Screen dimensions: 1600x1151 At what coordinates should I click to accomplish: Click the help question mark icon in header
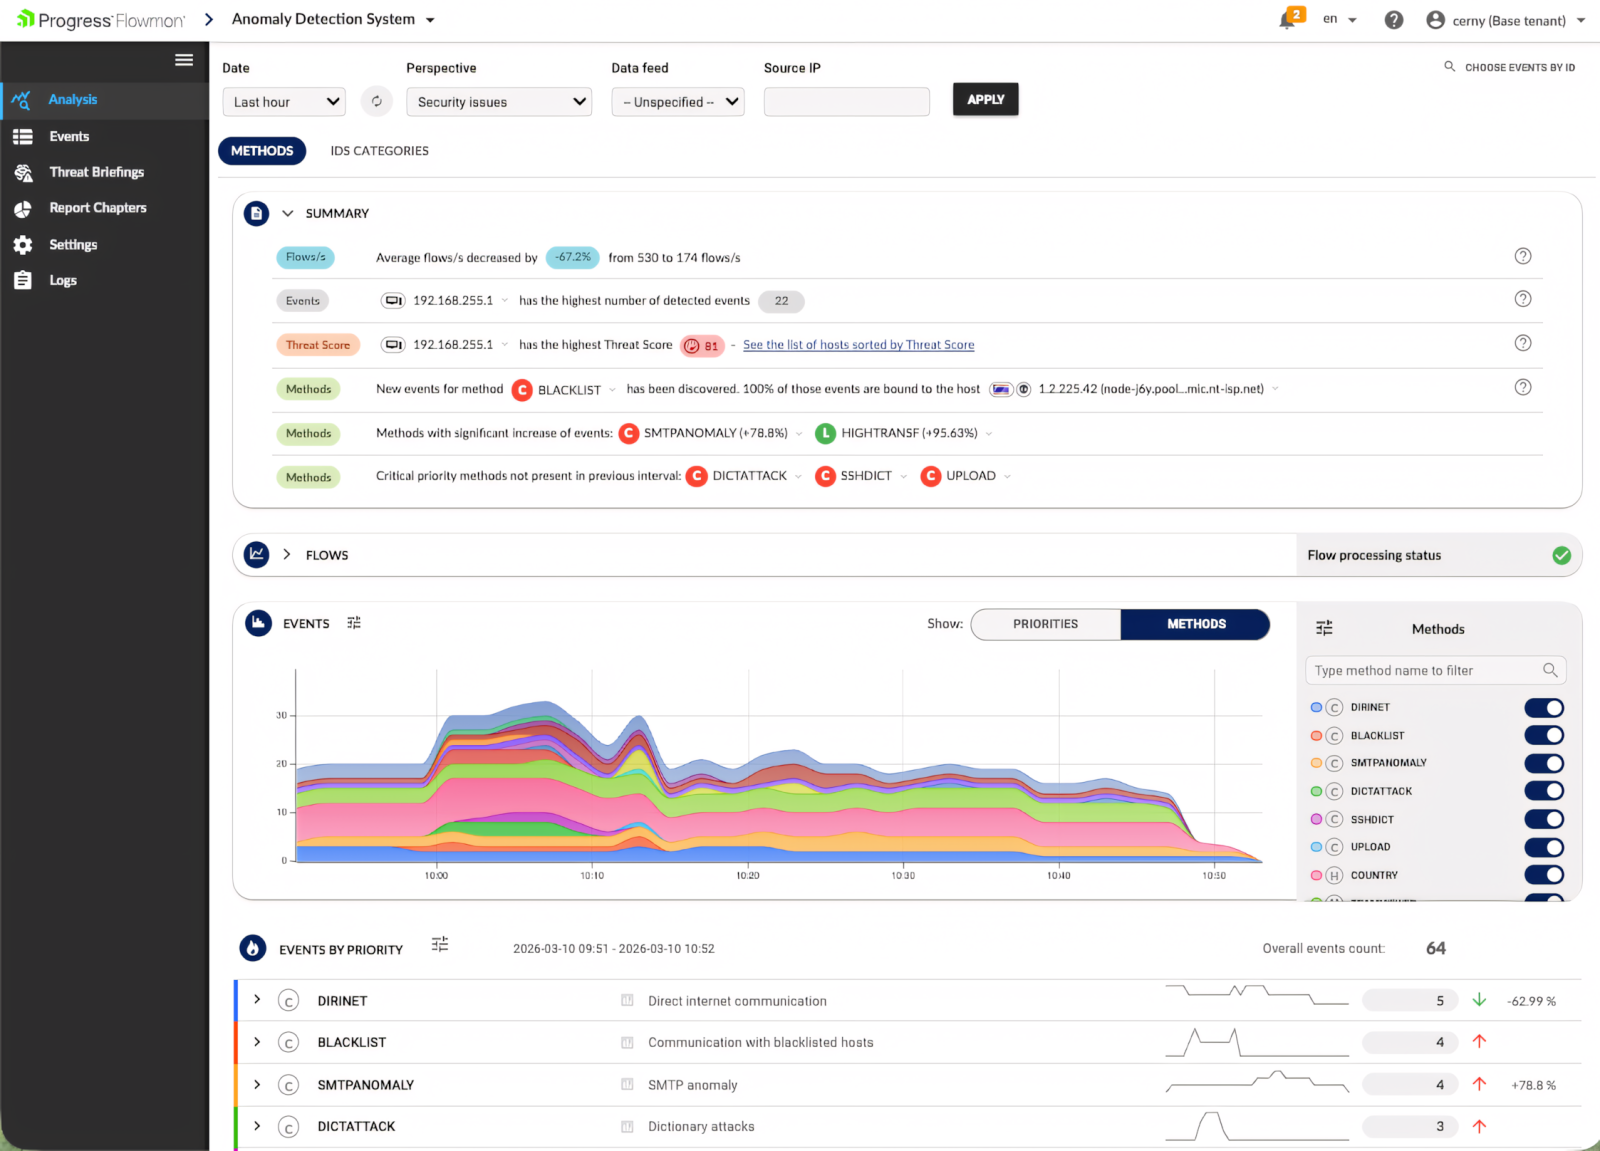click(x=1393, y=20)
